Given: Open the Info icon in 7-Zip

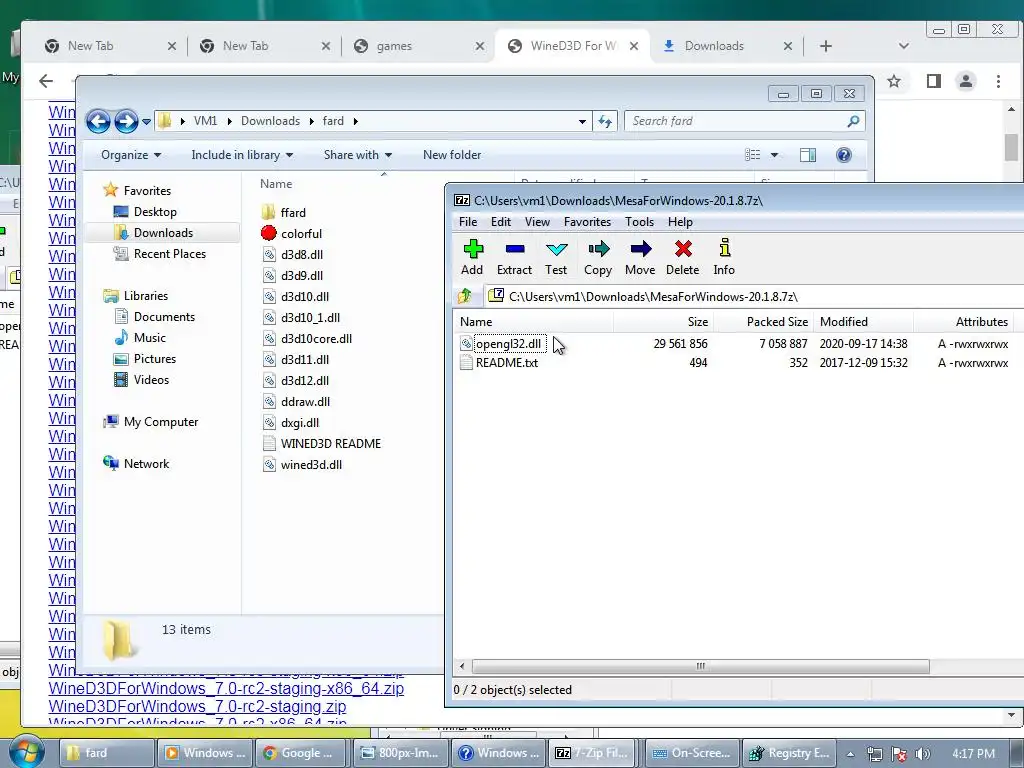Looking at the screenshot, I should (724, 249).
